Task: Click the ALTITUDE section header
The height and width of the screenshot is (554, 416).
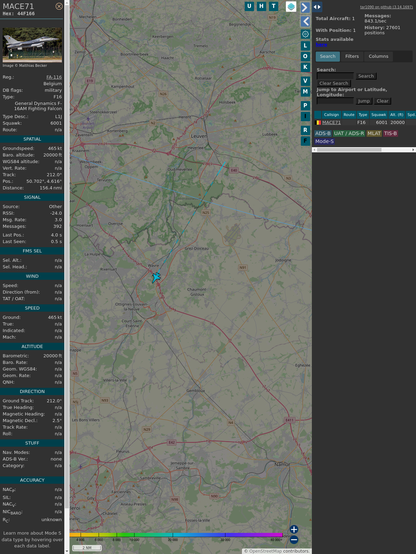Action: 32,347
